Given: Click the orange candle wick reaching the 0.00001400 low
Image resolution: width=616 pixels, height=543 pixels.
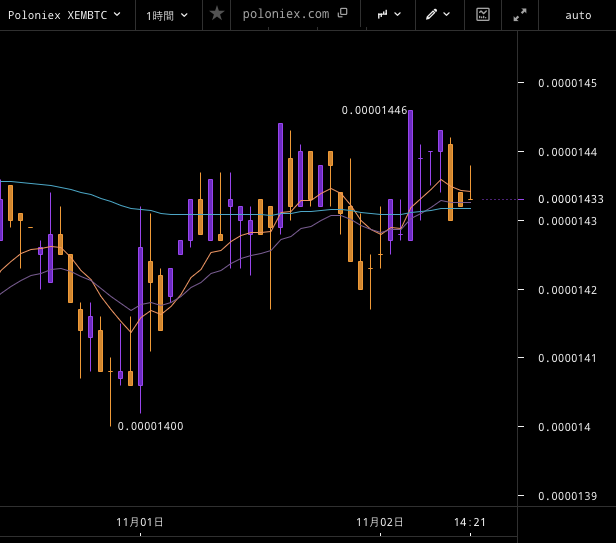Looking at the screenshot, I should pos(110,392).
